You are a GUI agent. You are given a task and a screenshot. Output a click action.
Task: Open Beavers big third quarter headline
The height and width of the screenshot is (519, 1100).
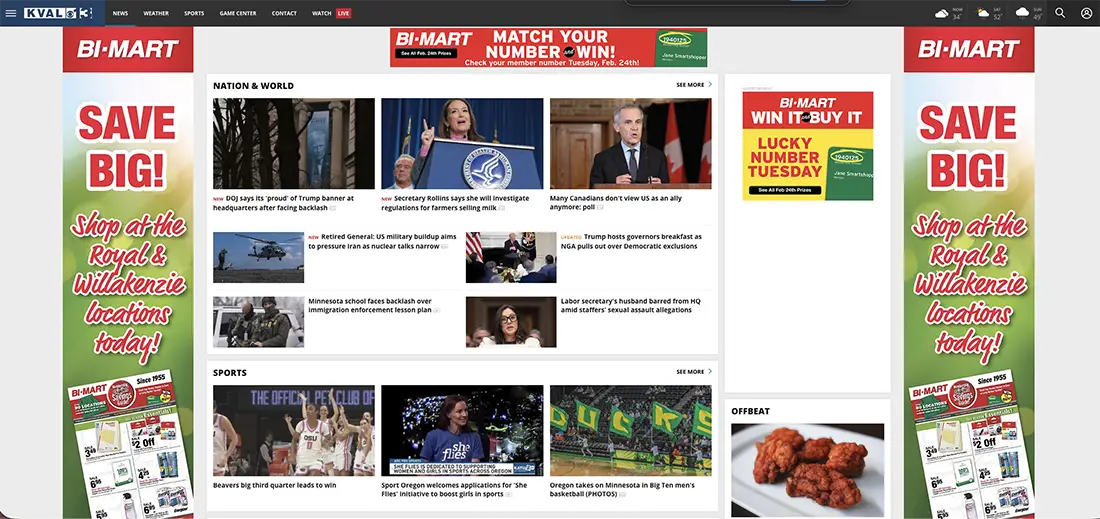[x=275, y=485]
